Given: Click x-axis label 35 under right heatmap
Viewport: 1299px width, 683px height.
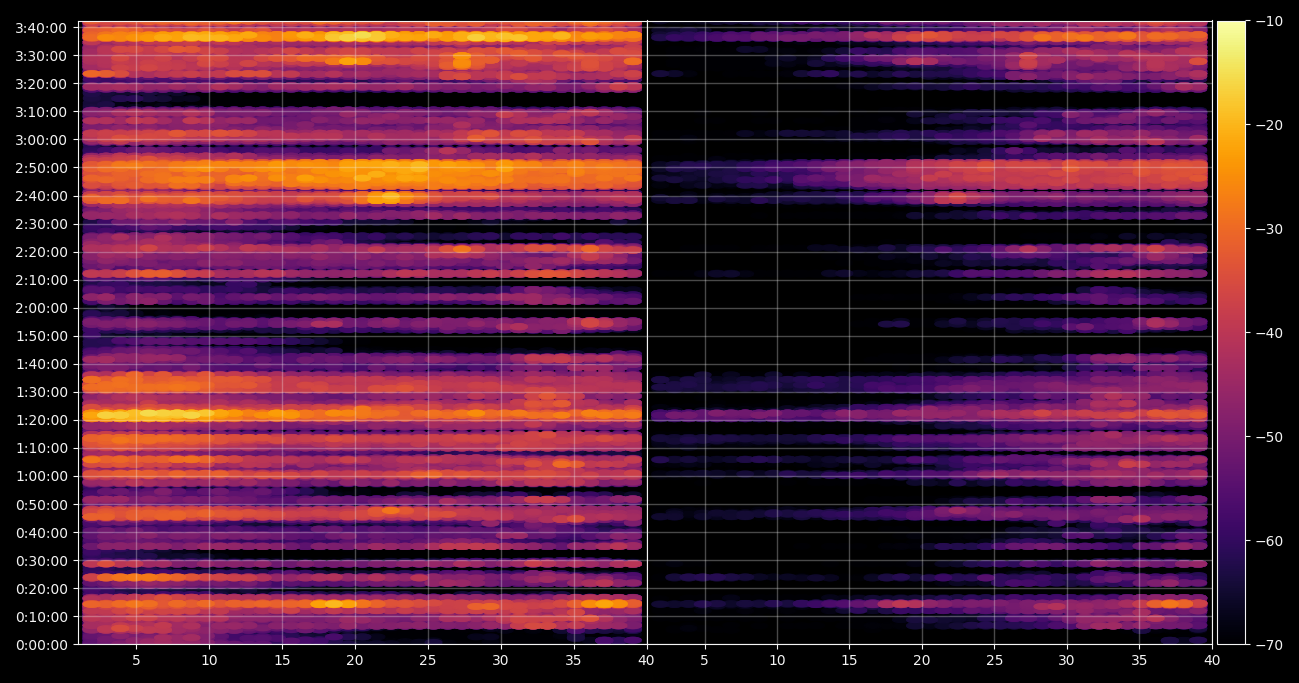Looking at the screenshot, I should [1140, 660].
